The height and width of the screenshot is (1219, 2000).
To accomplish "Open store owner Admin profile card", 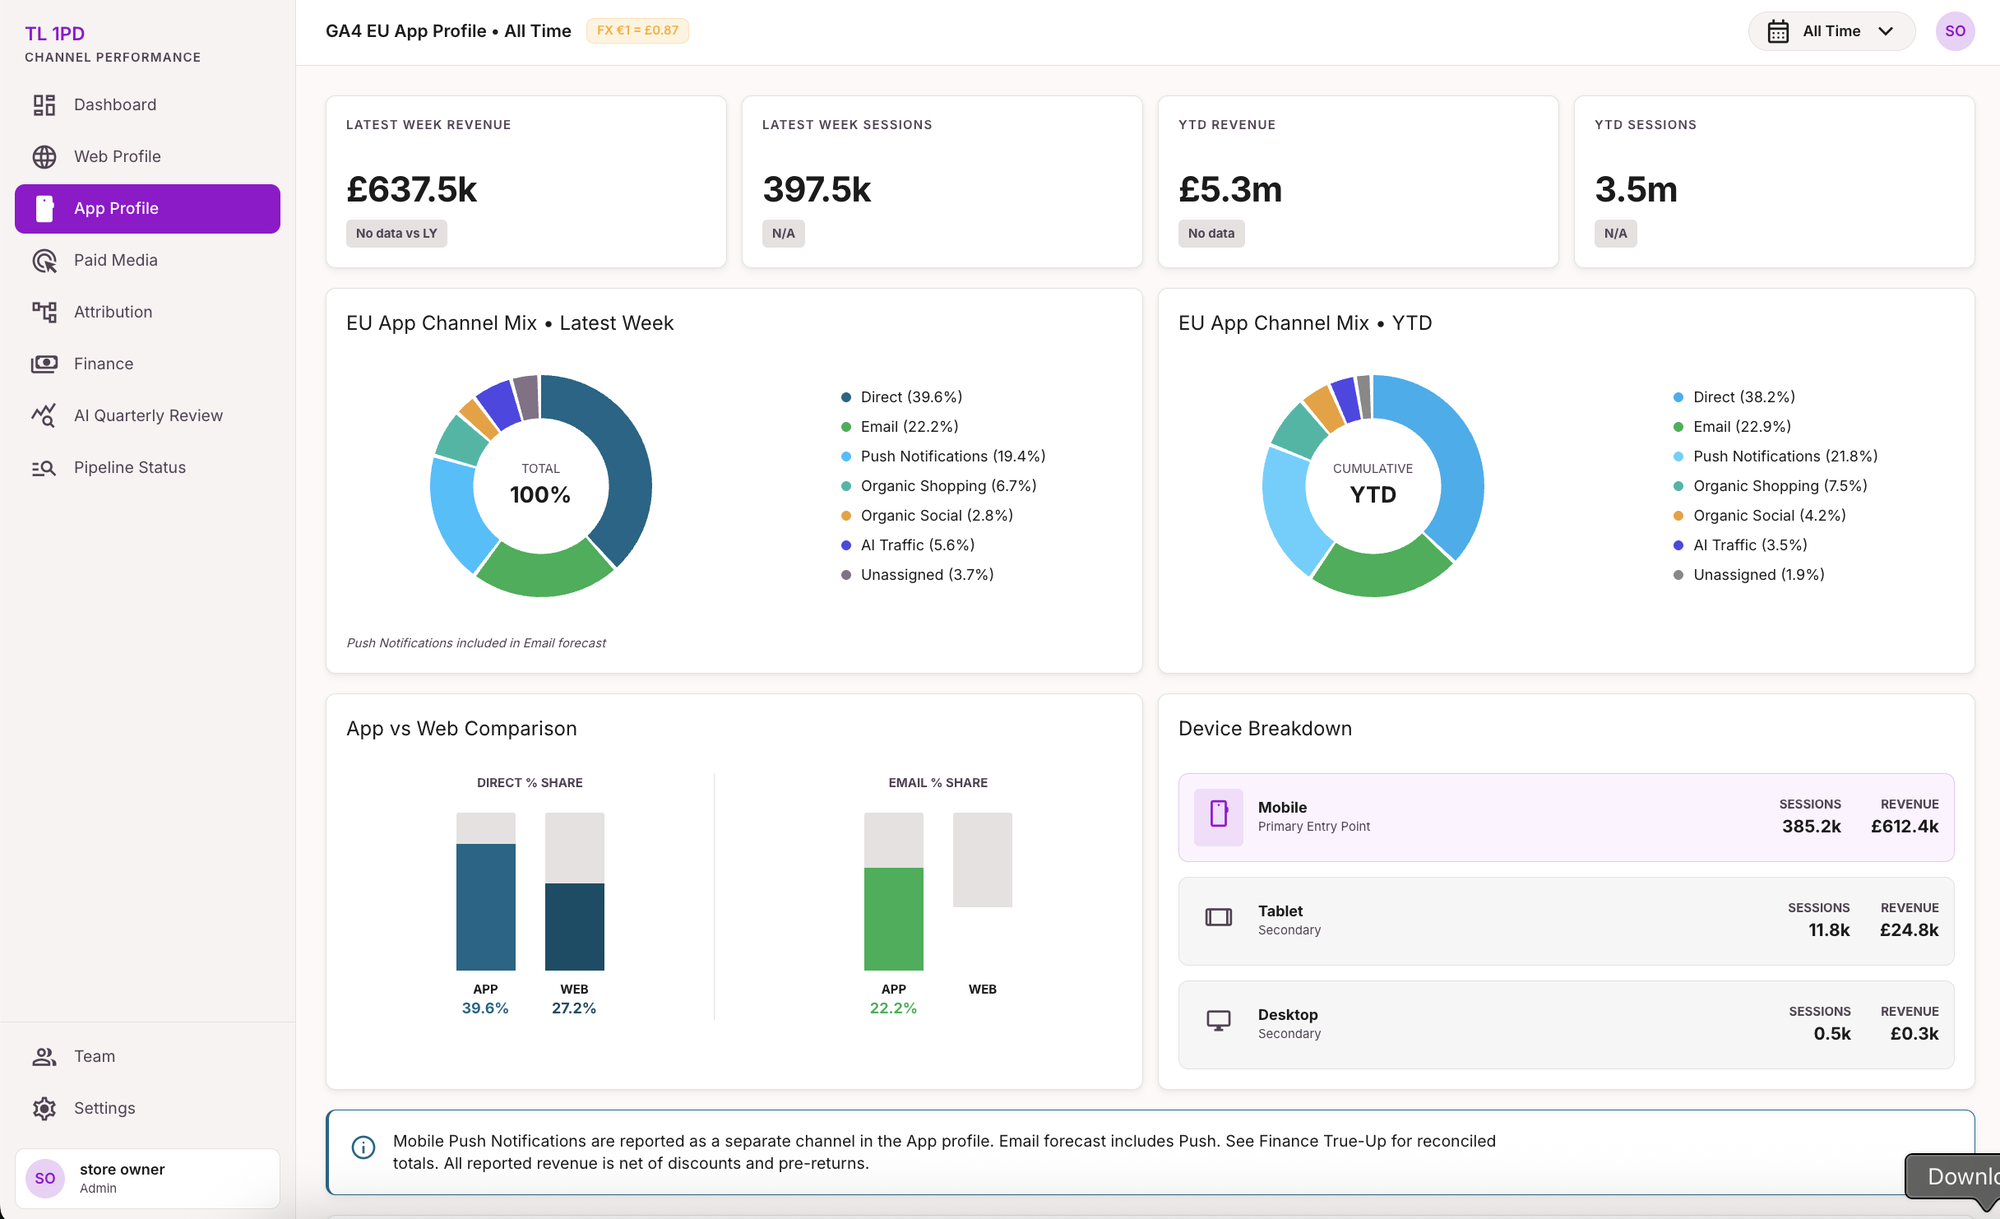I will pos(147,1178).
